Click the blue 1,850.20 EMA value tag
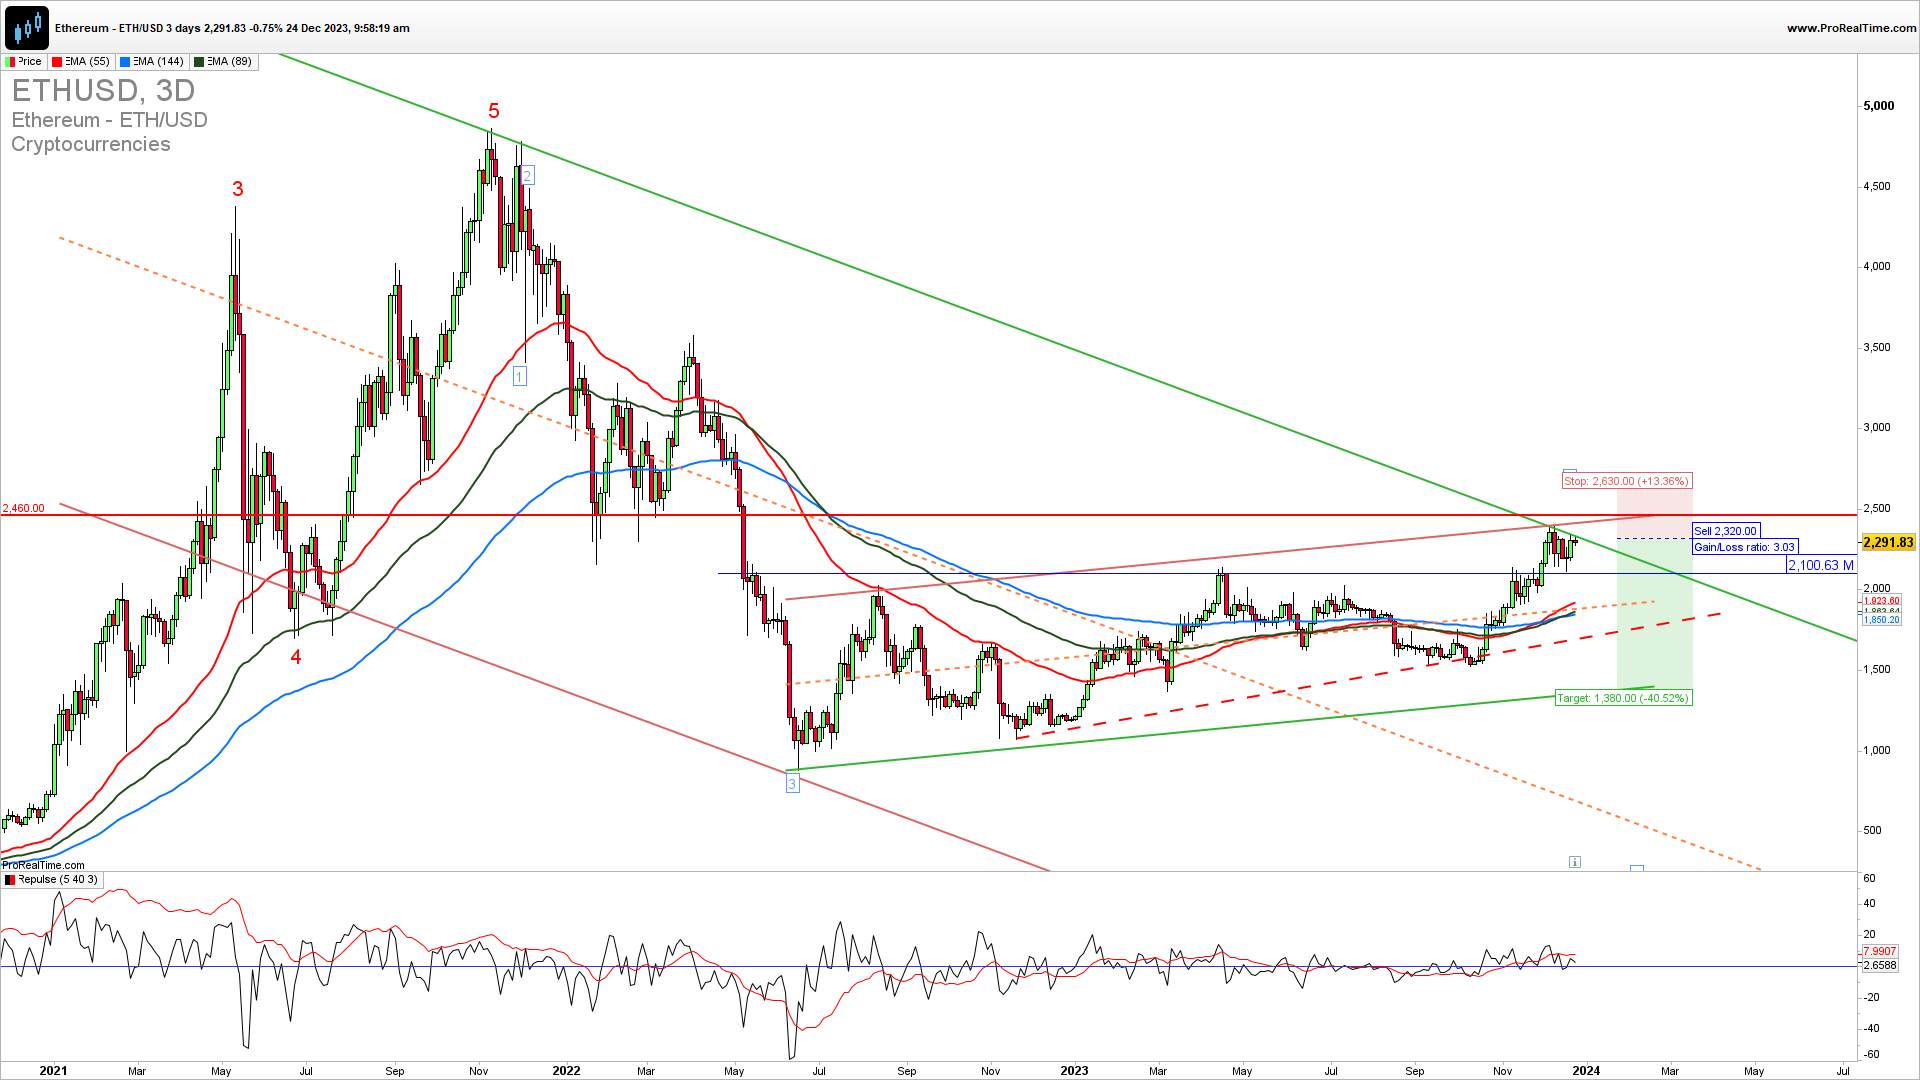The width and height of the screenshot is (1920, 1080). 1881,620
